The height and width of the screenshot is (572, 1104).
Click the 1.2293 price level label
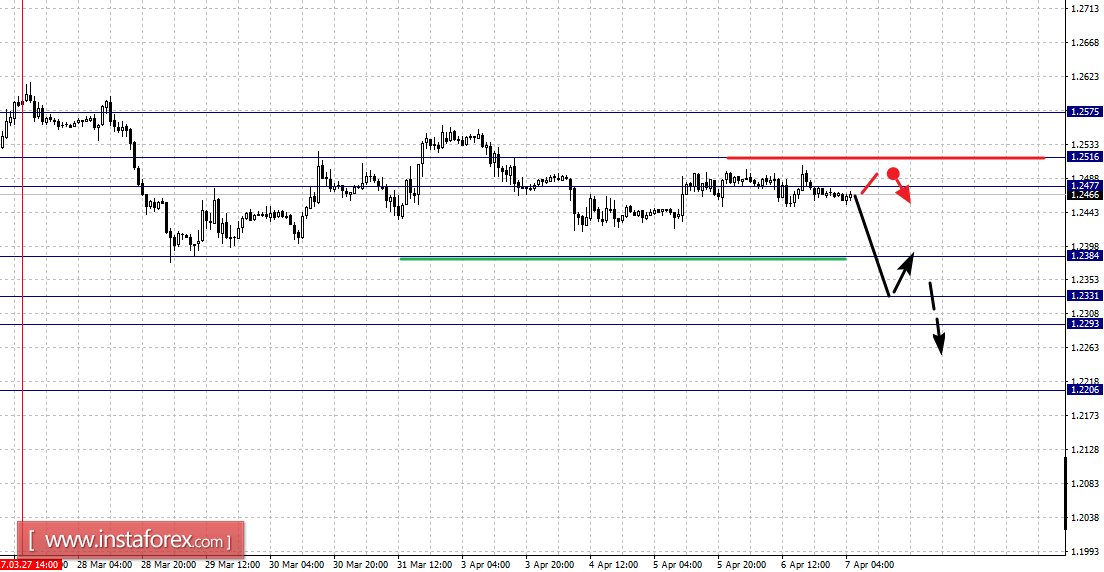point(1084,324)
